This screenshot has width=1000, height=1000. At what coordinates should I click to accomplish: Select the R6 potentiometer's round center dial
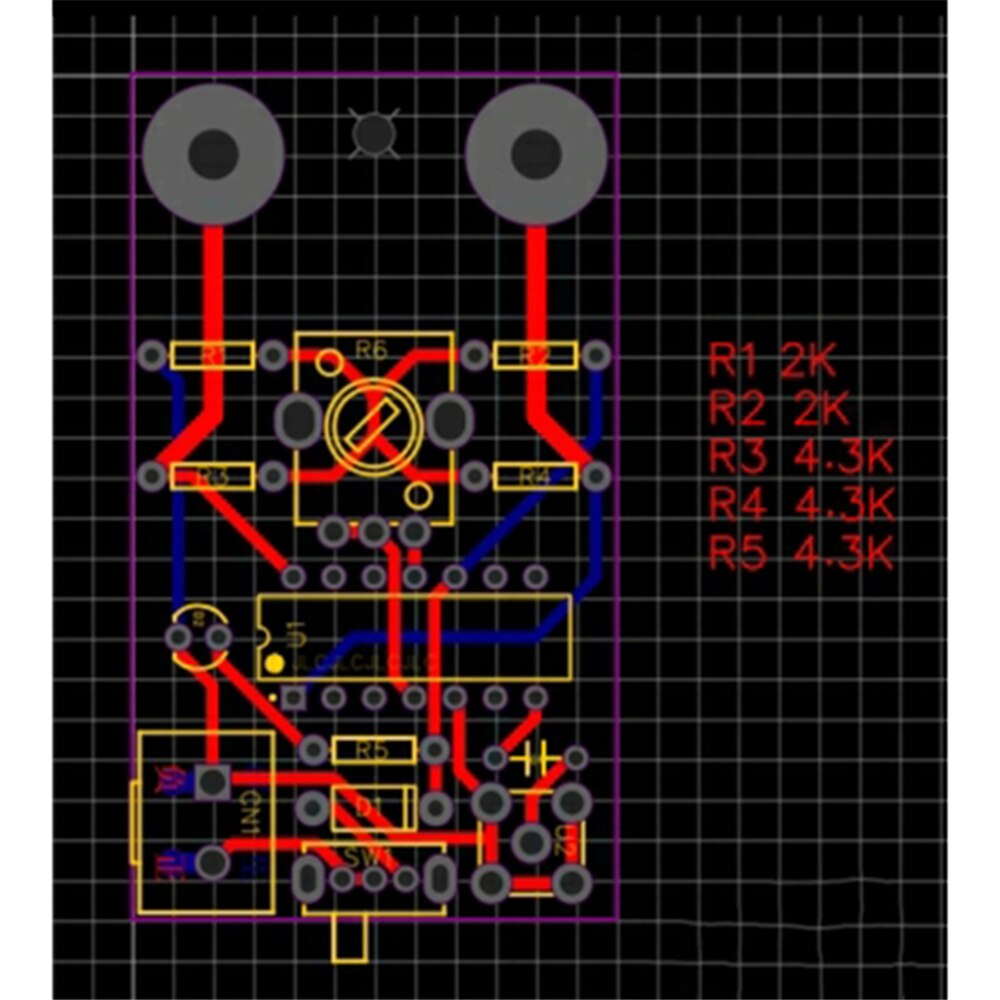coord(372,423)
